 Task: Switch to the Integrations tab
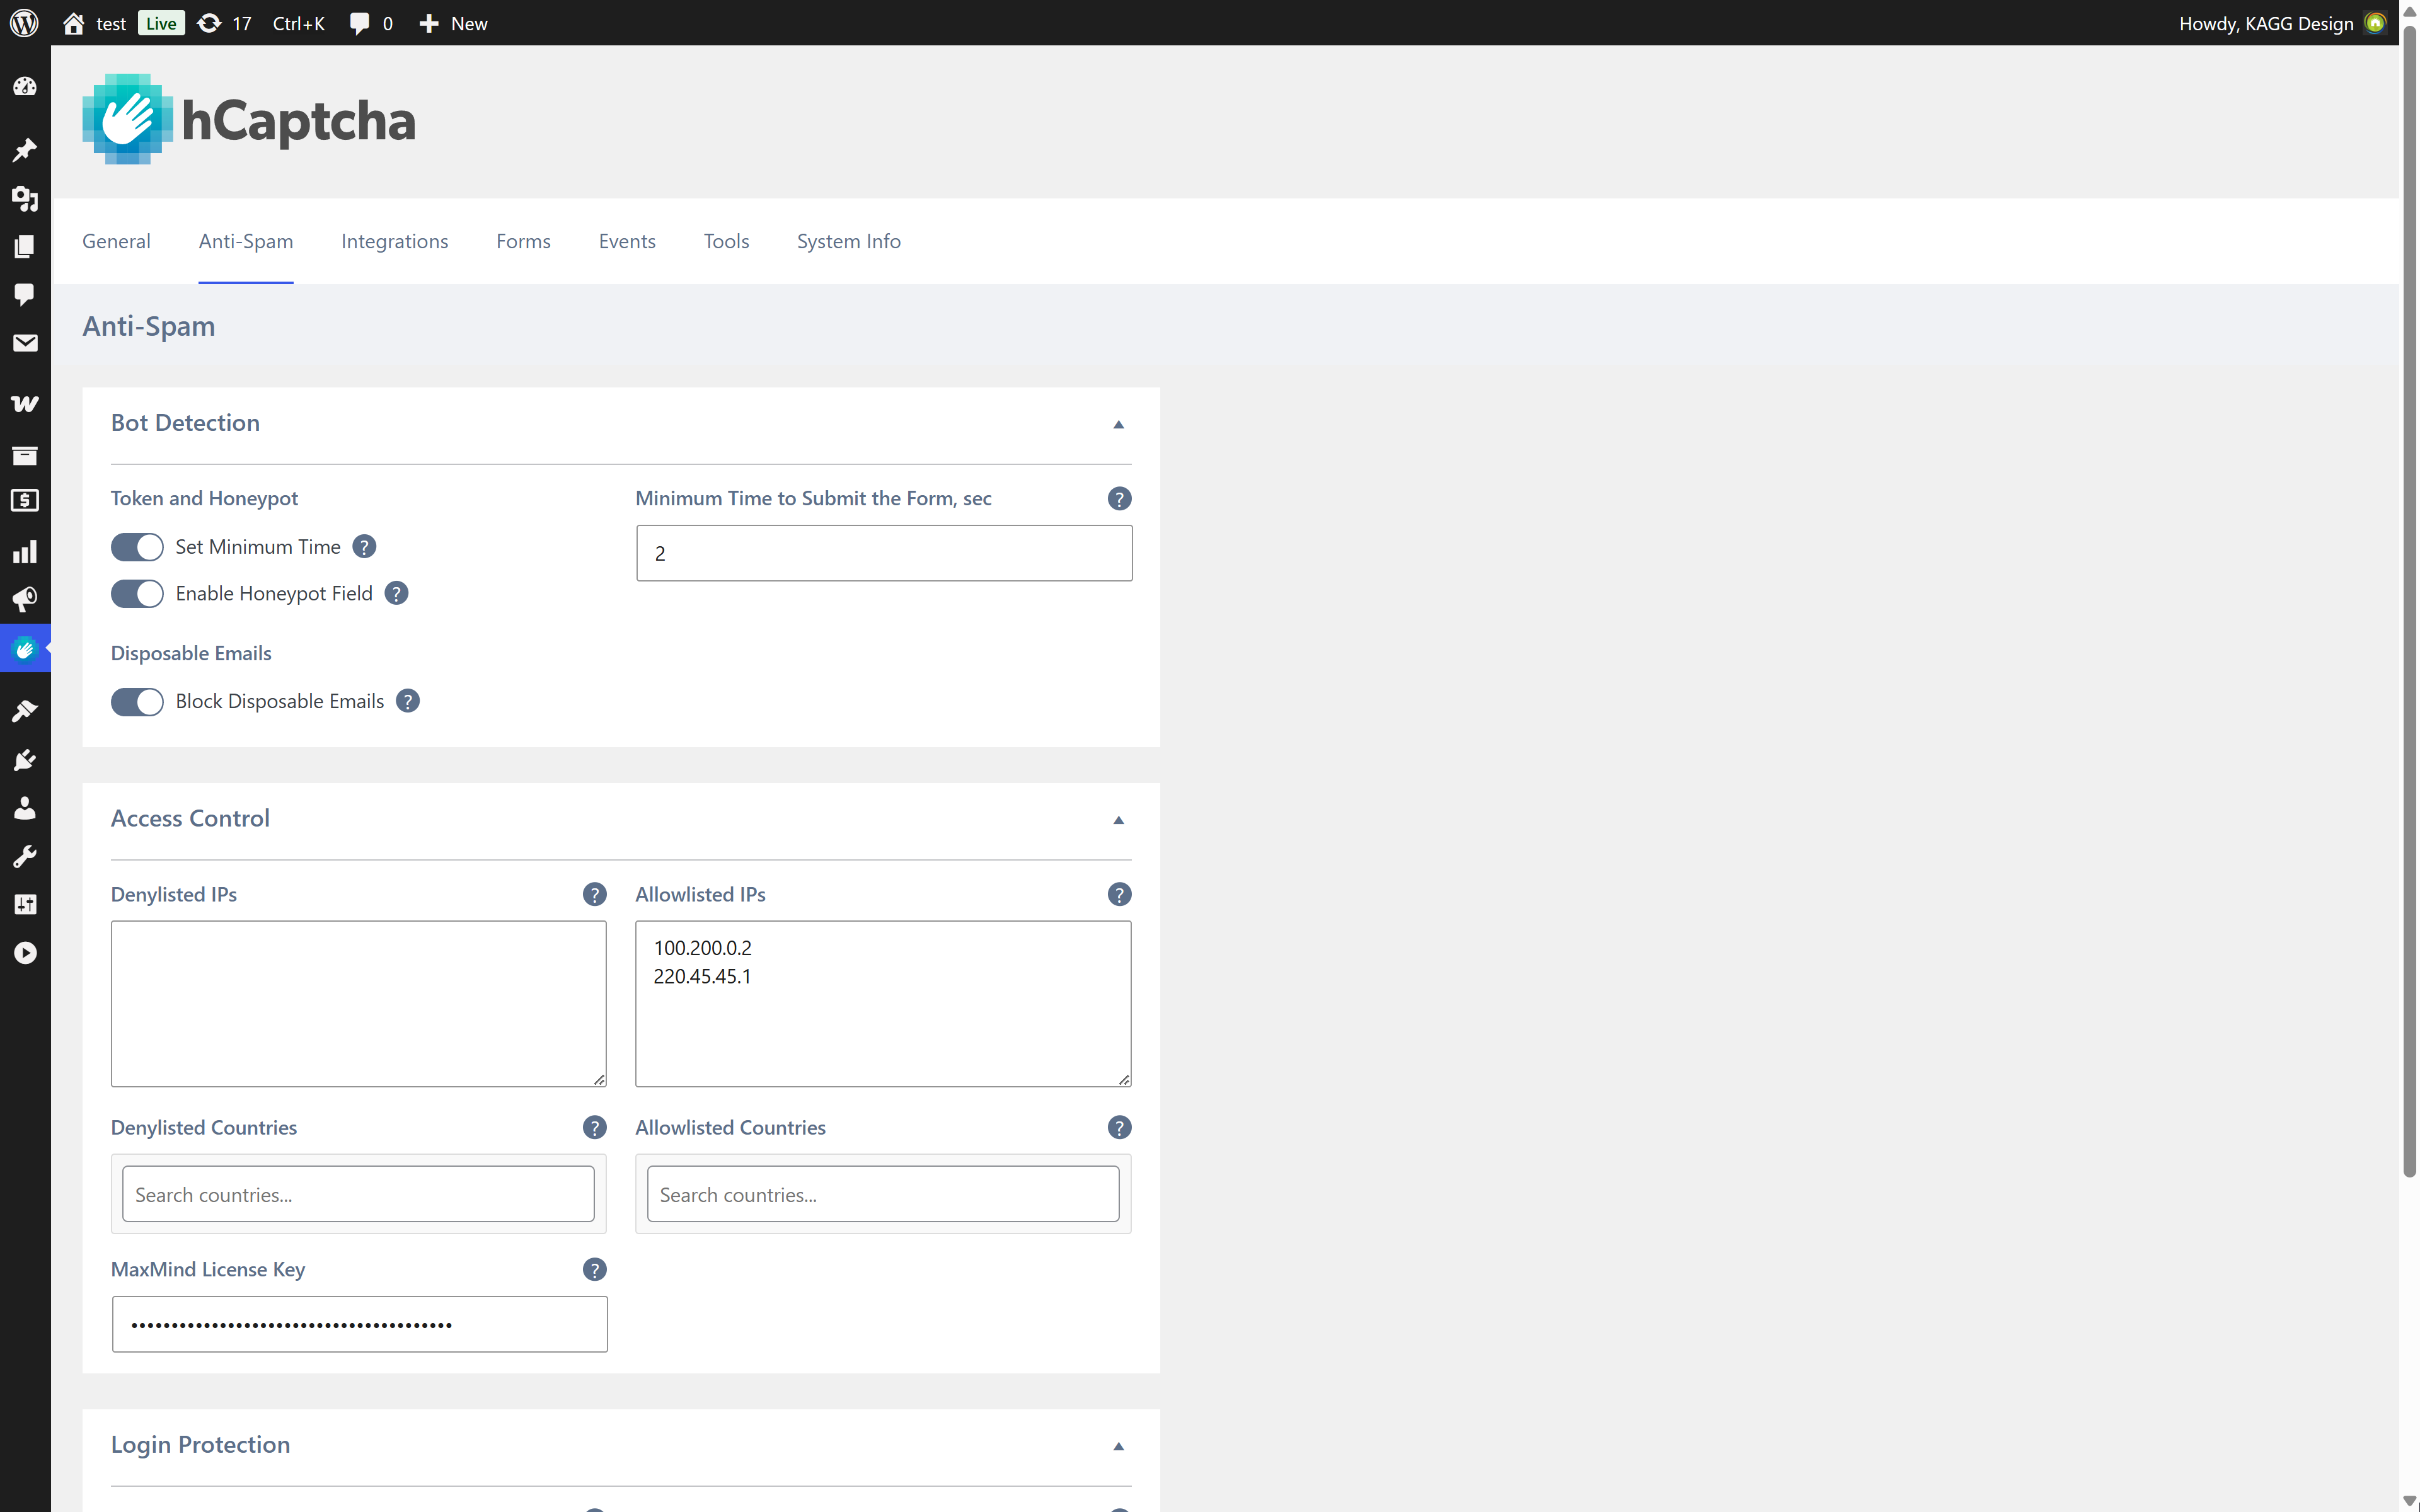tap(395, 241)
